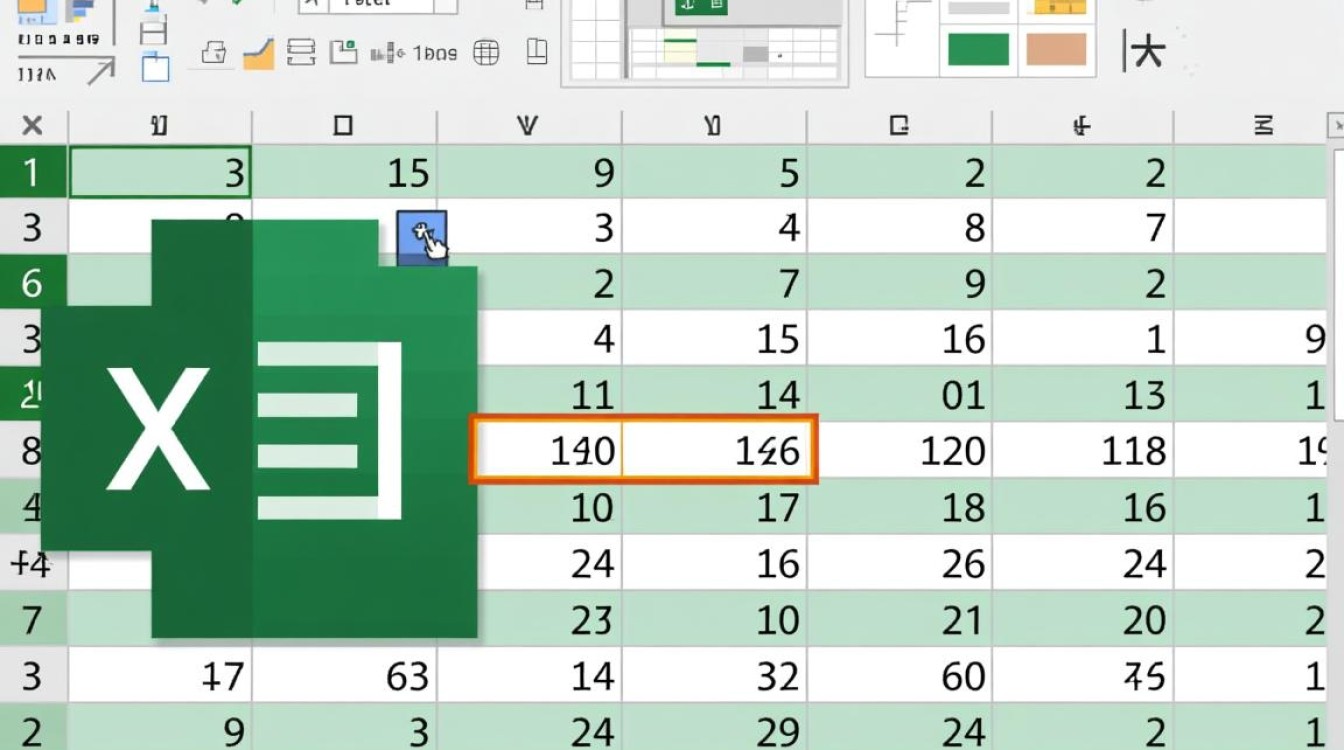Screen dimensions: 1344x750
Task: Select the cell containing 140
Action: click(x=547, y=451)
